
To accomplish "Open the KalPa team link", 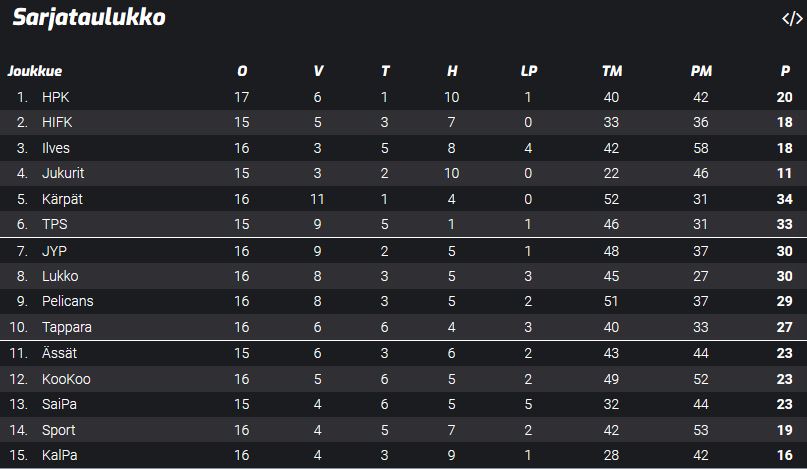I will click(x=59, y=455).
